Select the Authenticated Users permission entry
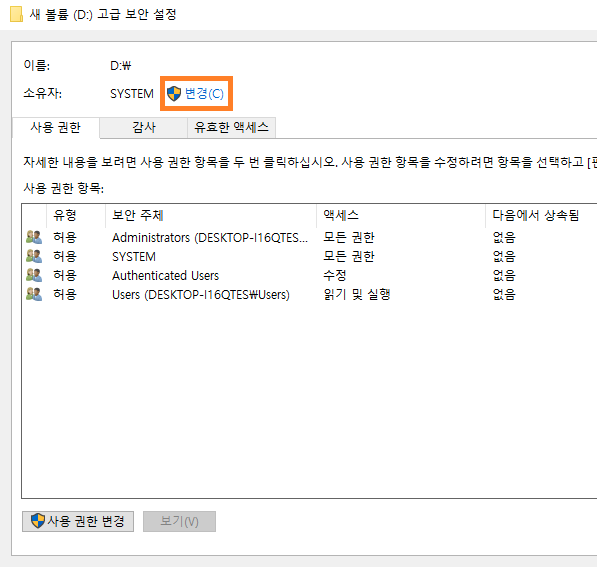This screenshot has width=597, height=567. click(308, 275)
